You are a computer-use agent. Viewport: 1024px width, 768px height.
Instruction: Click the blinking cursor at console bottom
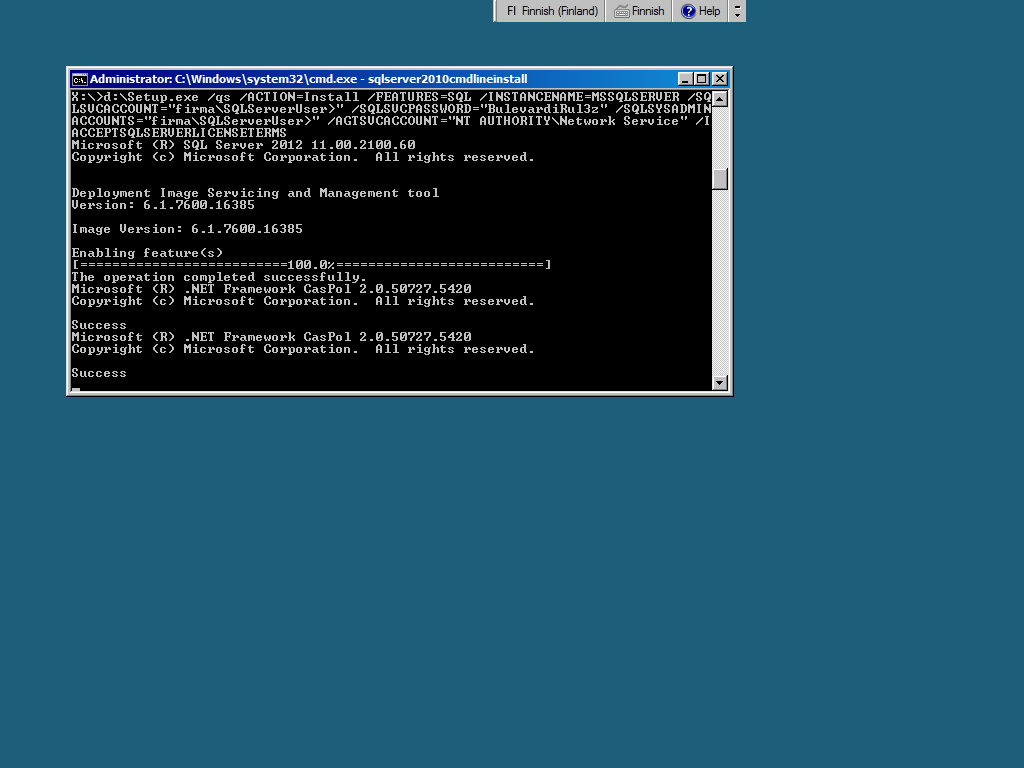click(76, 389)
